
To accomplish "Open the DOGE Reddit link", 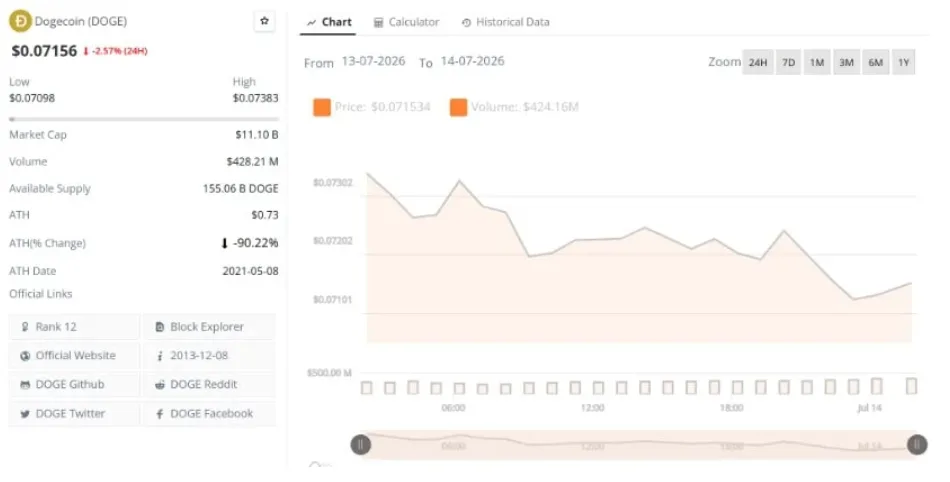I will click(209, 385).
